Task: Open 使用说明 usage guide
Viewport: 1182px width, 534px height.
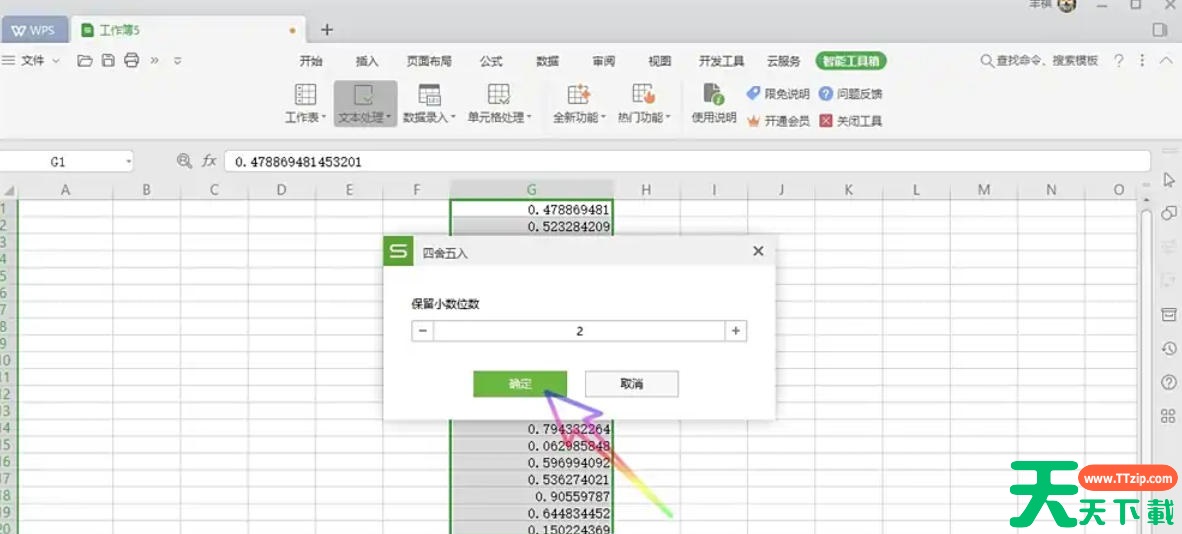Action: (x=713, y=103)
